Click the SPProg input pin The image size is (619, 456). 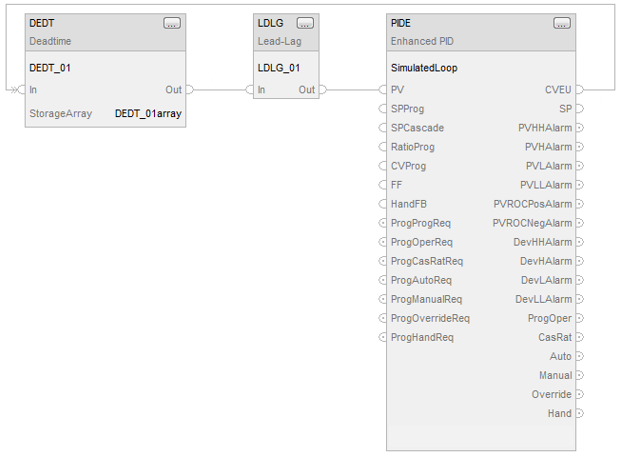(383, 109)
